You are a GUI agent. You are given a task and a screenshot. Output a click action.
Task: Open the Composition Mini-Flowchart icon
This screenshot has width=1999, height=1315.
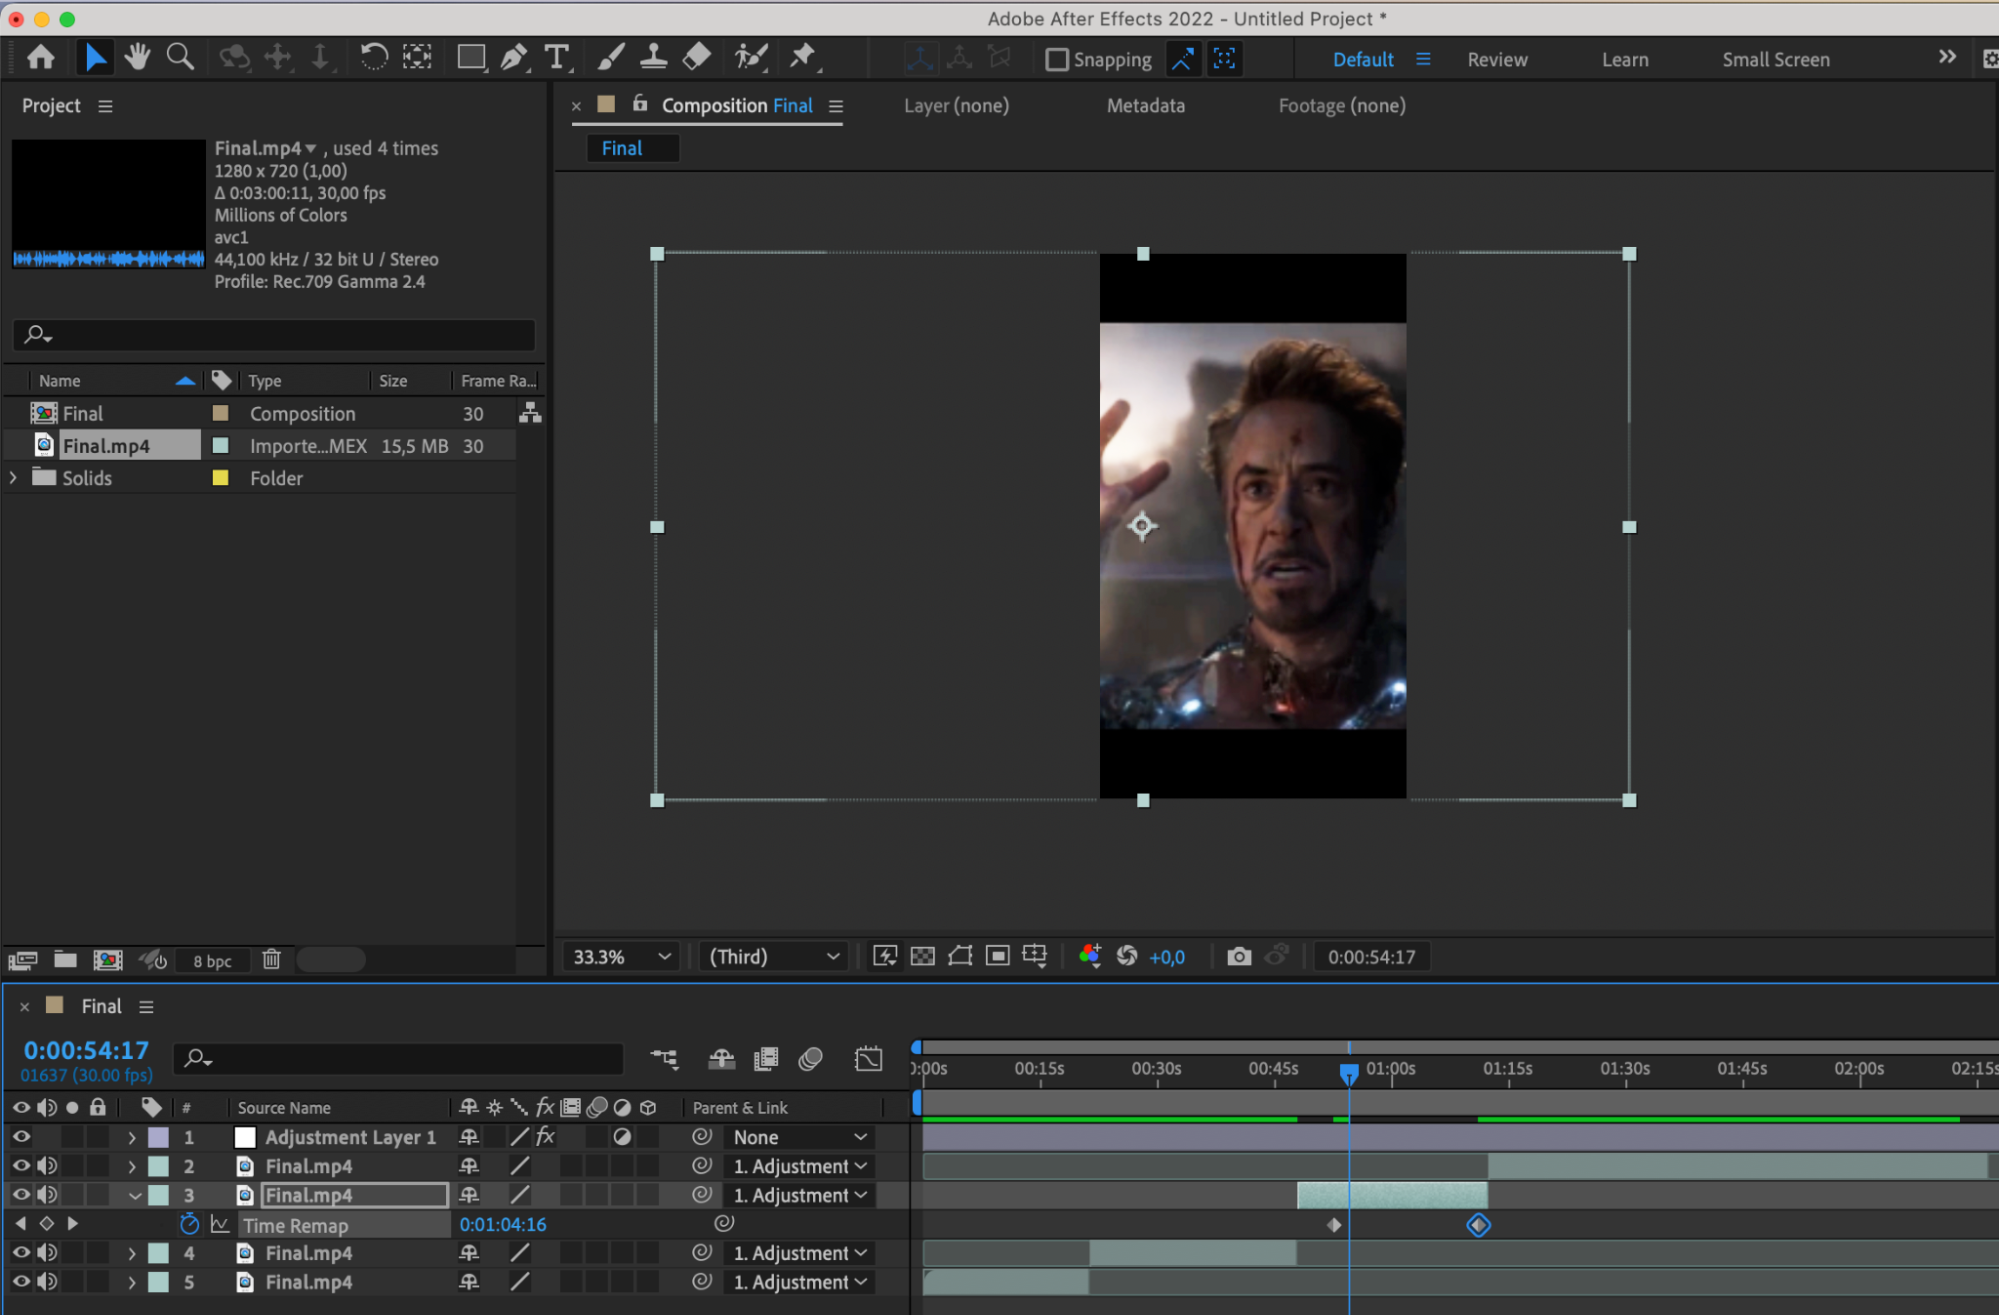664,1058
